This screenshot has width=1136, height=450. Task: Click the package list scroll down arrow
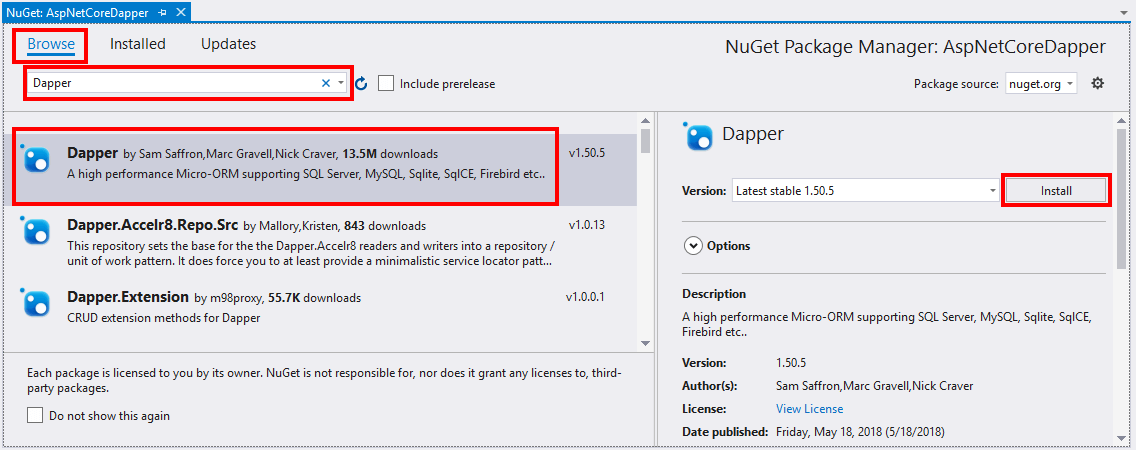(x=646, y=342)
